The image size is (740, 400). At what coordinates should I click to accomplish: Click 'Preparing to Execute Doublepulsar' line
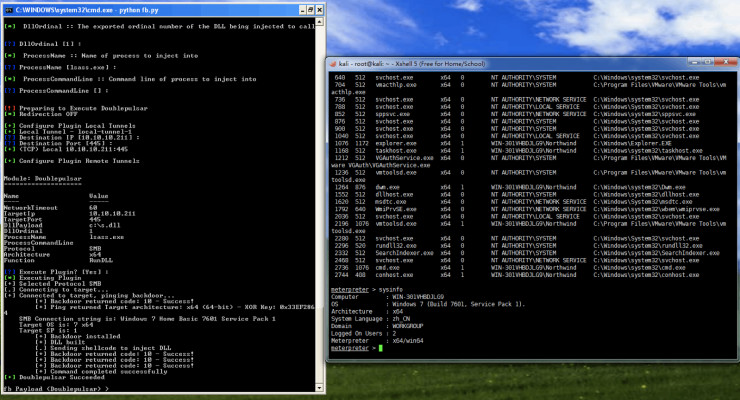click(76, 108)
